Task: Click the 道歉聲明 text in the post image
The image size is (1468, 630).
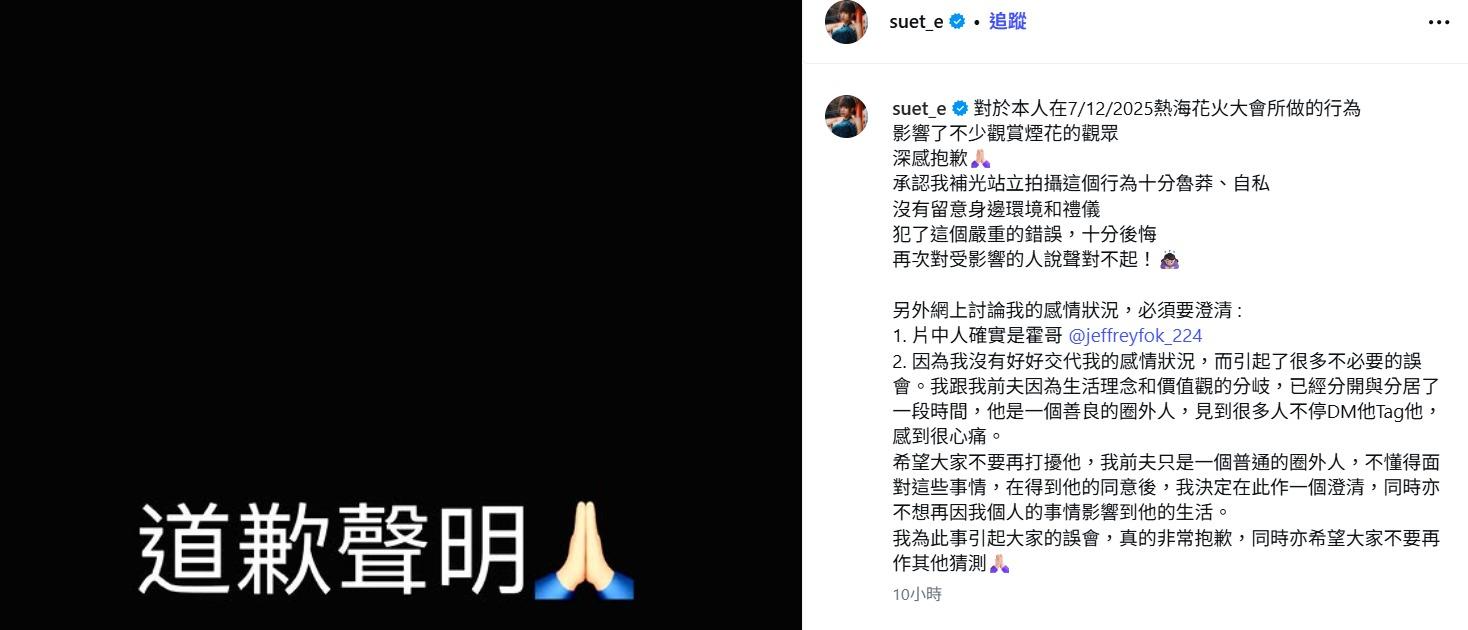Action: click(333, 551)
